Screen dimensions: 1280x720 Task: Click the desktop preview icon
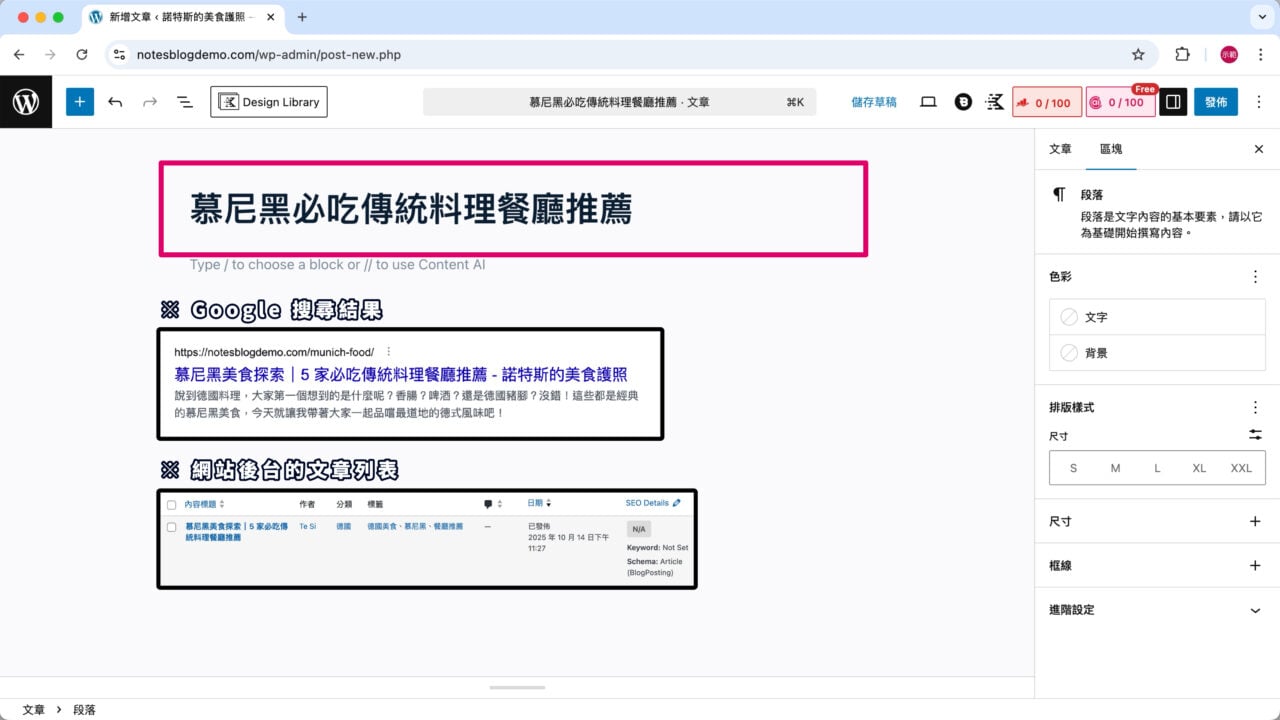pyautogui.click(x=928, y=101)
